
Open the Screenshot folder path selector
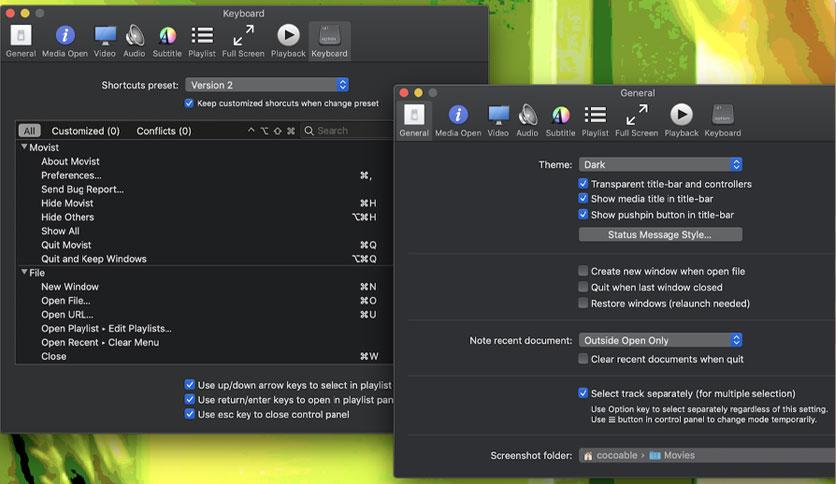coord(707,455)
